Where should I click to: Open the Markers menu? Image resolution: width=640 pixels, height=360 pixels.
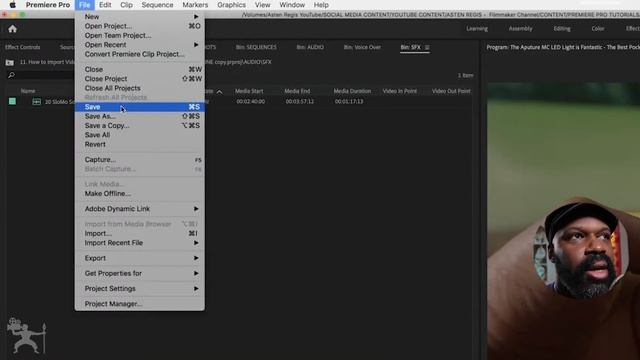(195, 5)
